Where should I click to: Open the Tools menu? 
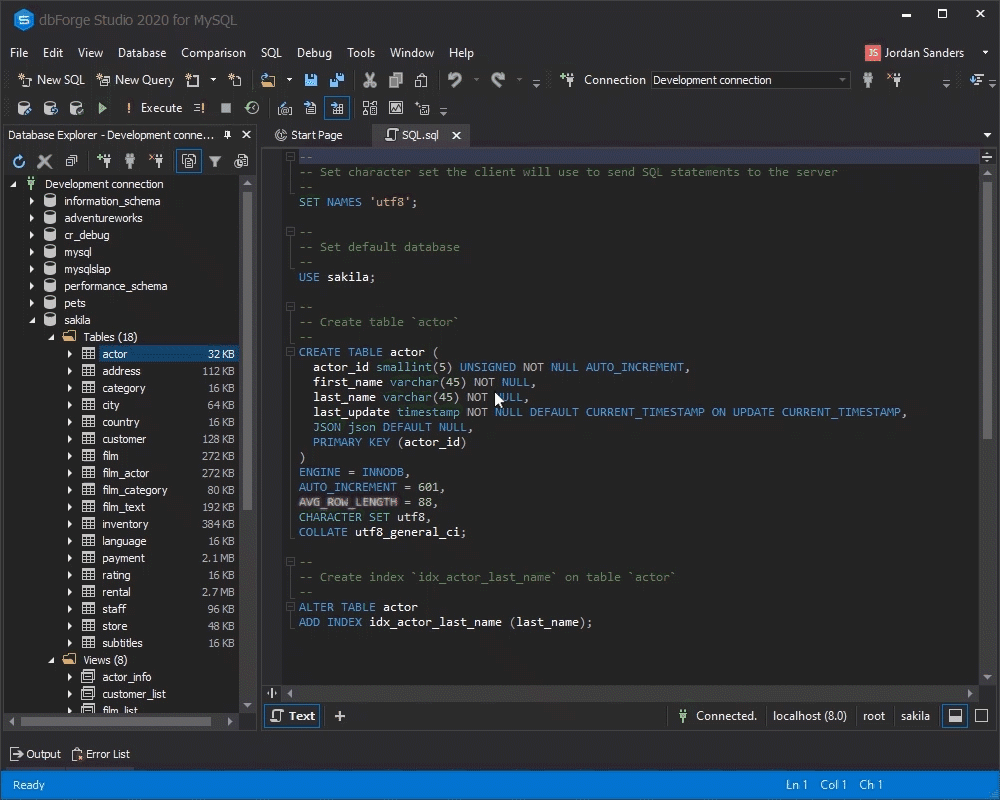tap(361, 53)
